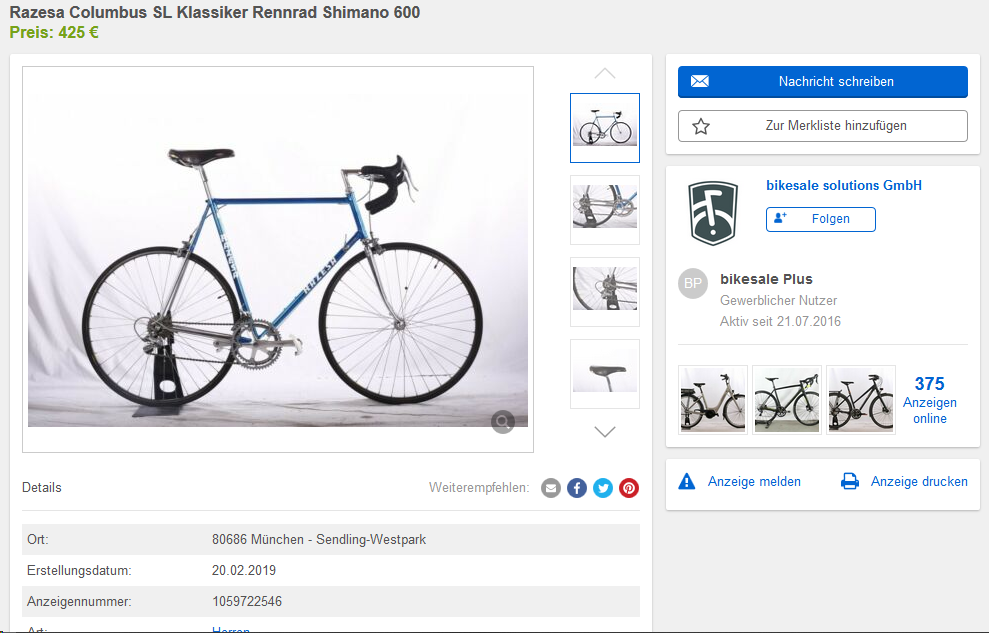Select the crankset close-up thumbnail
Screen dimensions: 989x633
605,210
